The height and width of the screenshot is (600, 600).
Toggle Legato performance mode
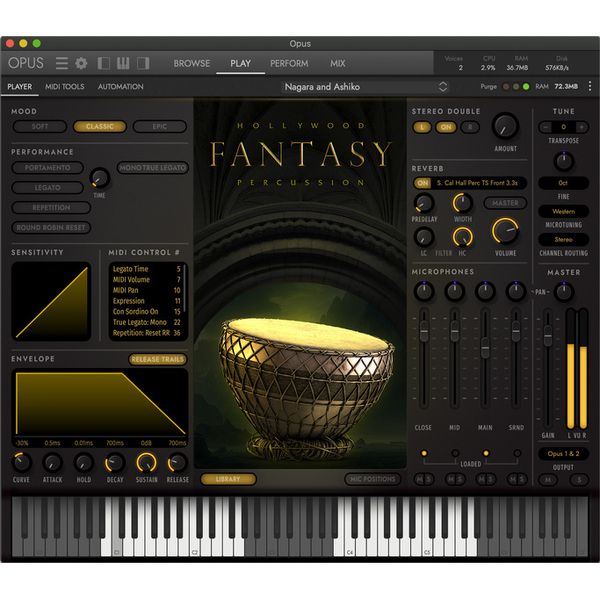47,188
